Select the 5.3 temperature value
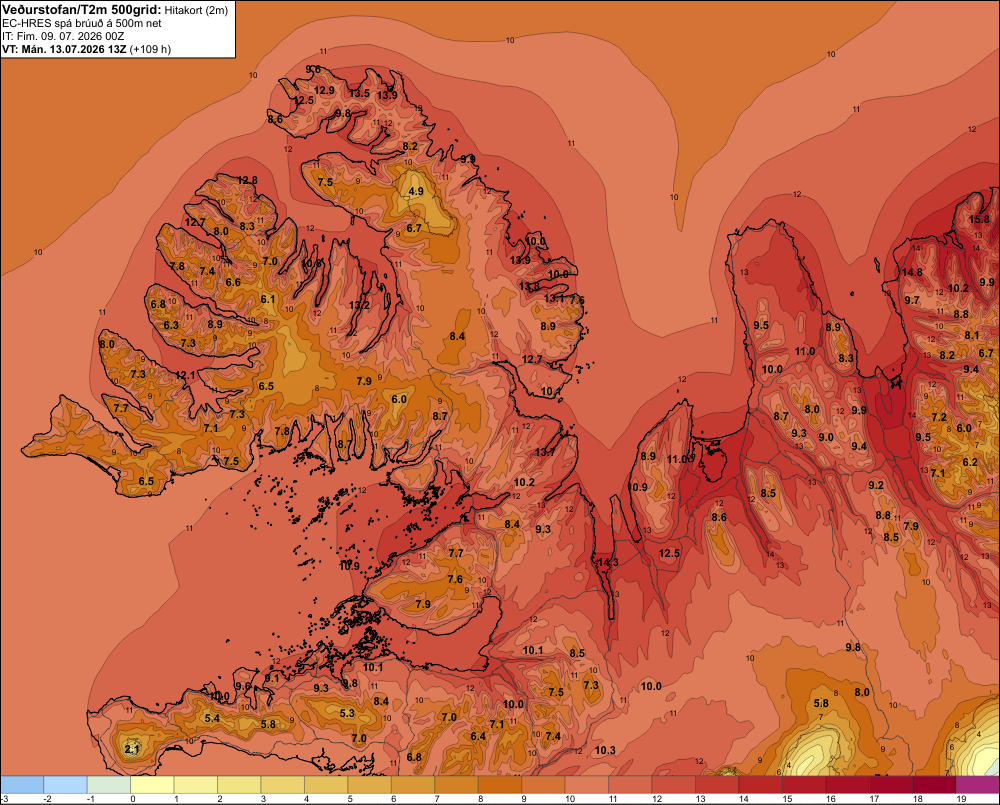The width and height of the screenshot is (1000, 805). pyautogui.click(x=347, y=713)
